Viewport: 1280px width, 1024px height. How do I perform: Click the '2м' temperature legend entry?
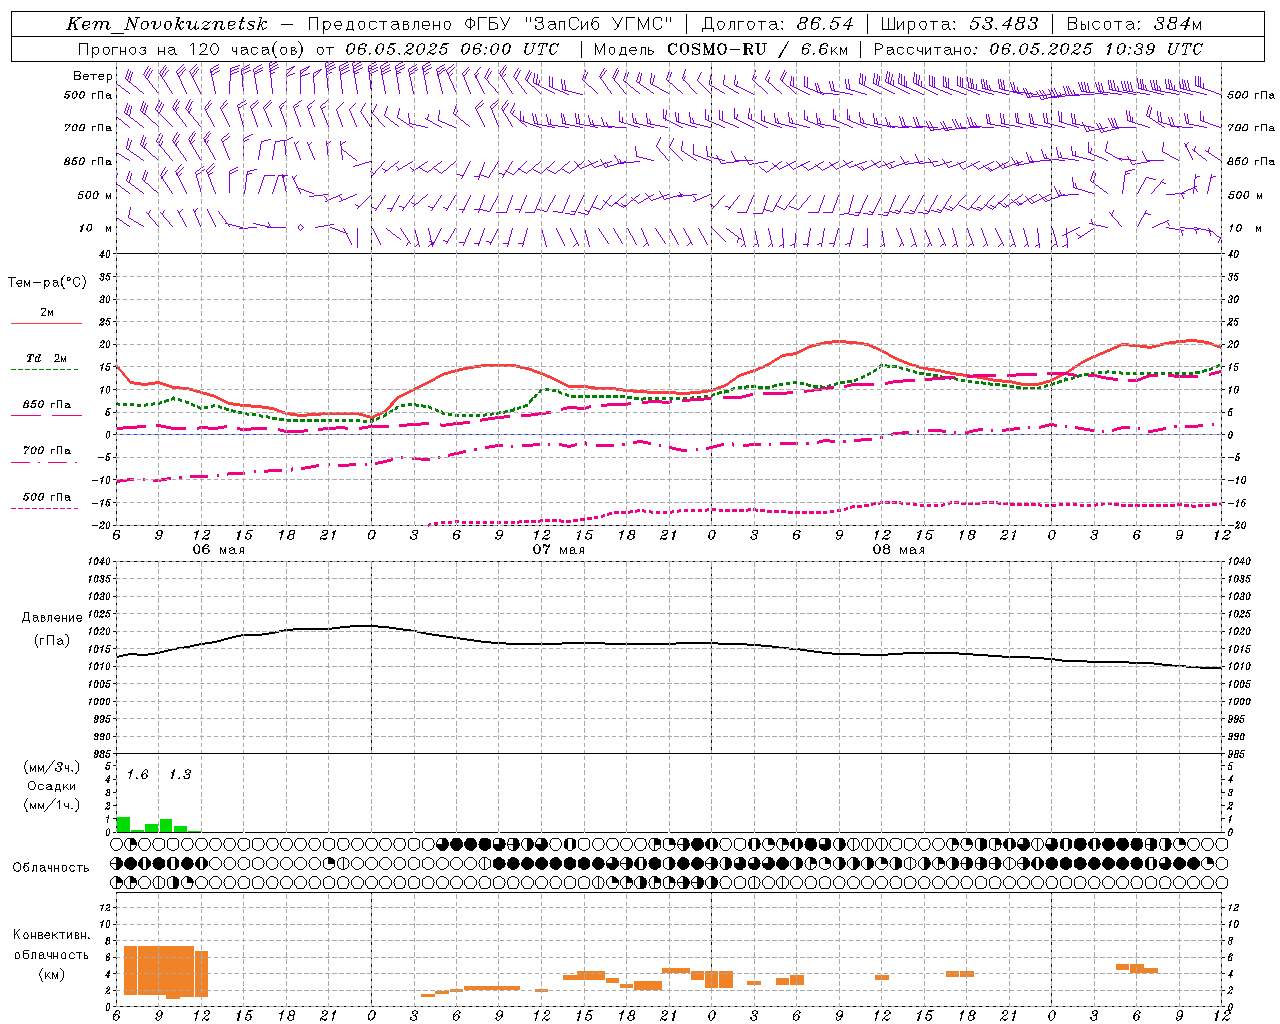[46, 312]
